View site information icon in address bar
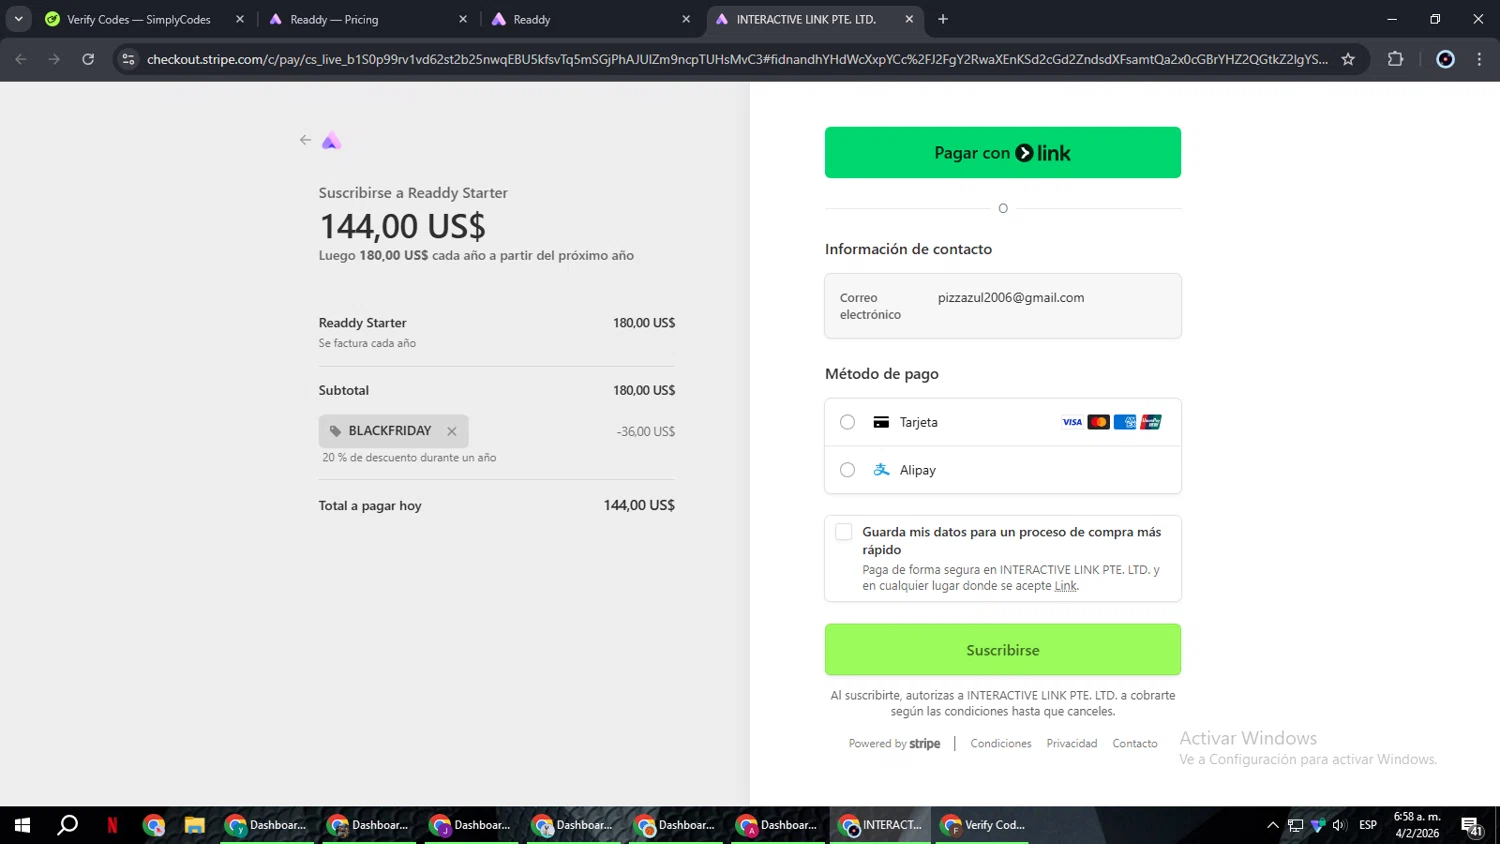The image size is (1500, 844). tap(128, 59)
